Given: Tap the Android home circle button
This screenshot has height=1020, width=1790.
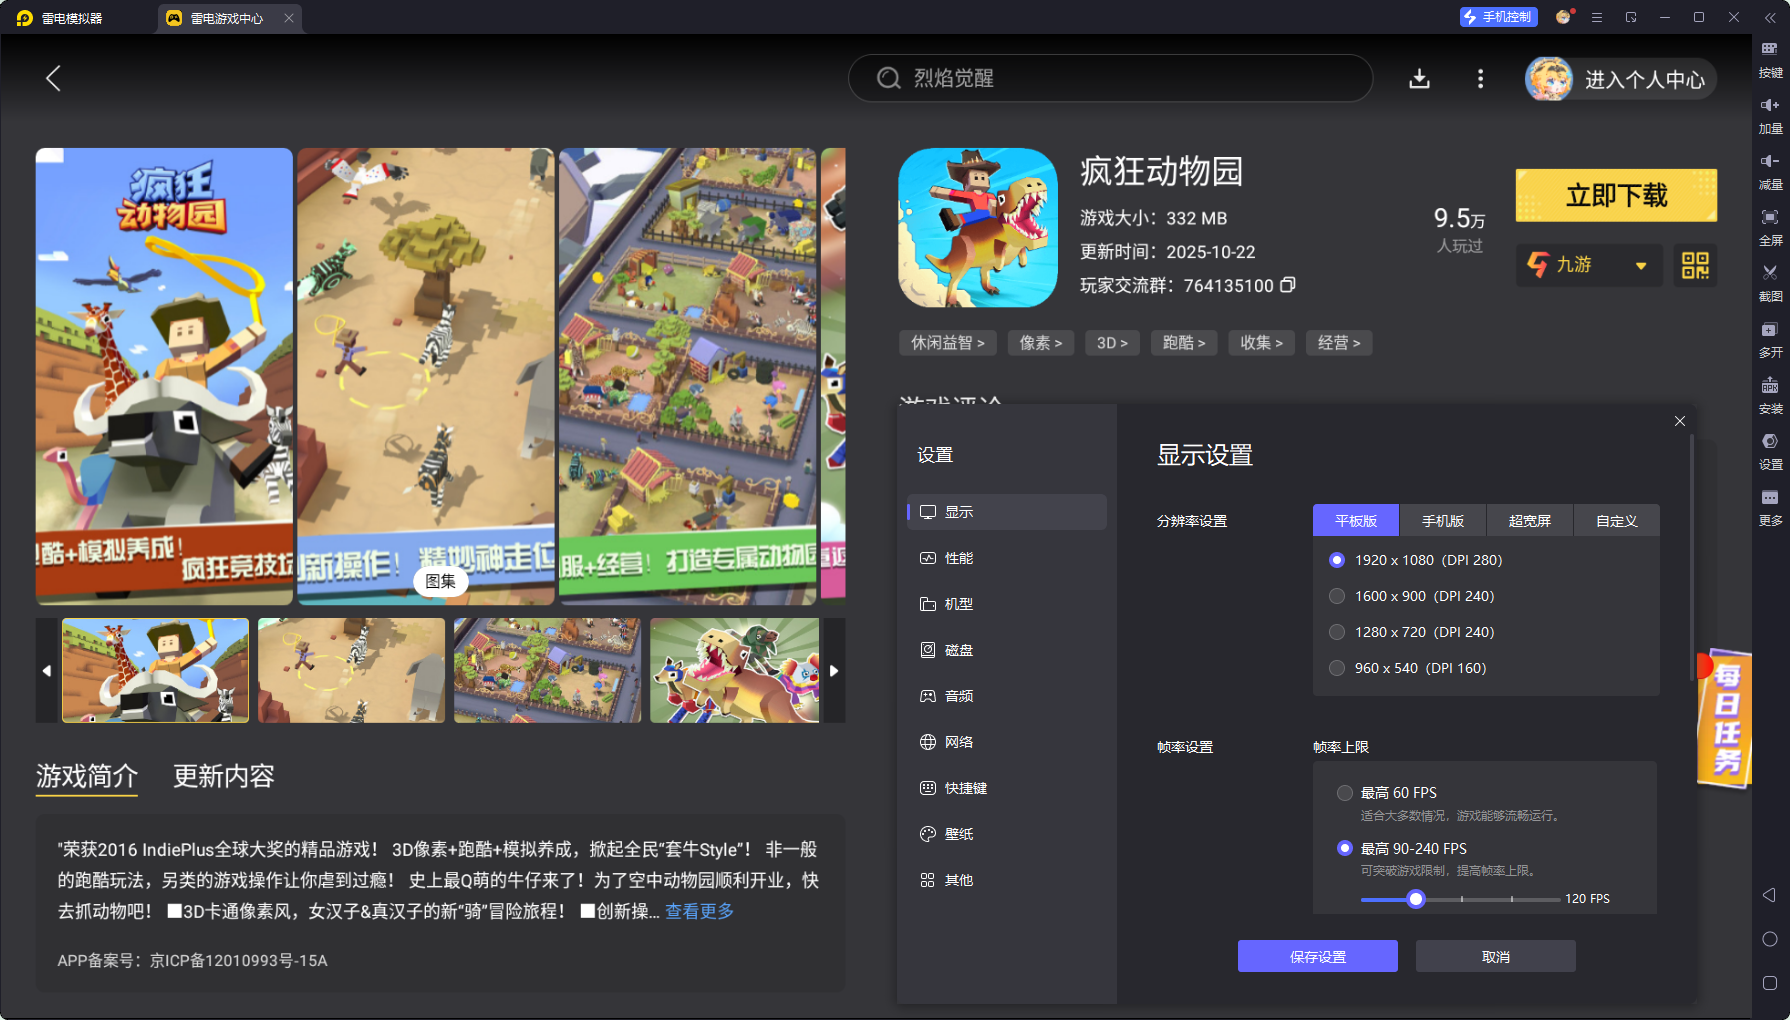Looking at the screenshot, I should 1769,939.
